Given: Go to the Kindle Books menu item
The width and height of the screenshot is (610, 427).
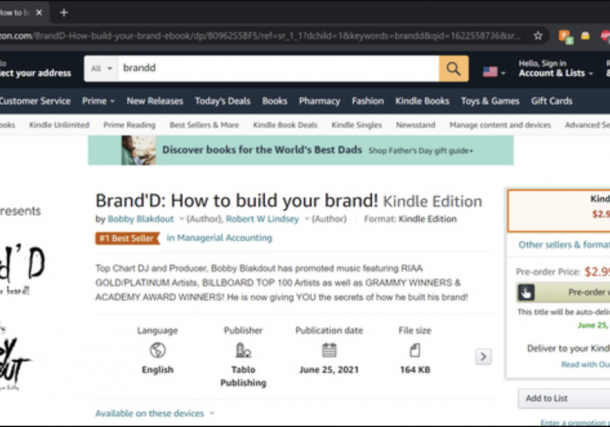Looking at the screenshot, I should [422, 101].
